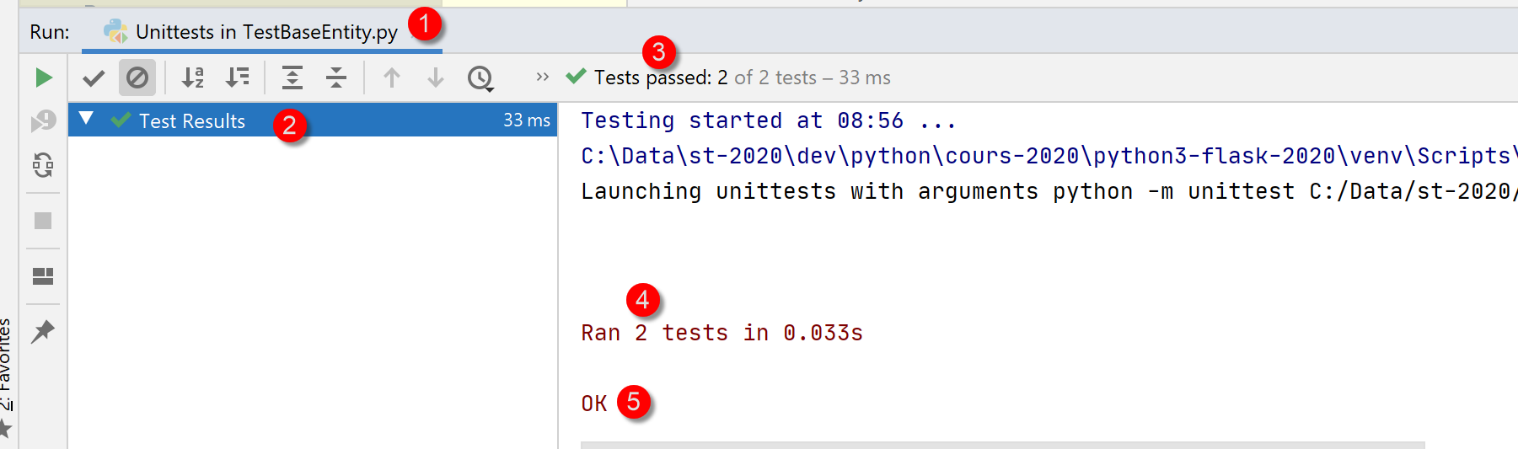This screenshot has height=449, width=1518.
Task: Click the Rerun Failed Tests icon
Action: click(43, 121)
